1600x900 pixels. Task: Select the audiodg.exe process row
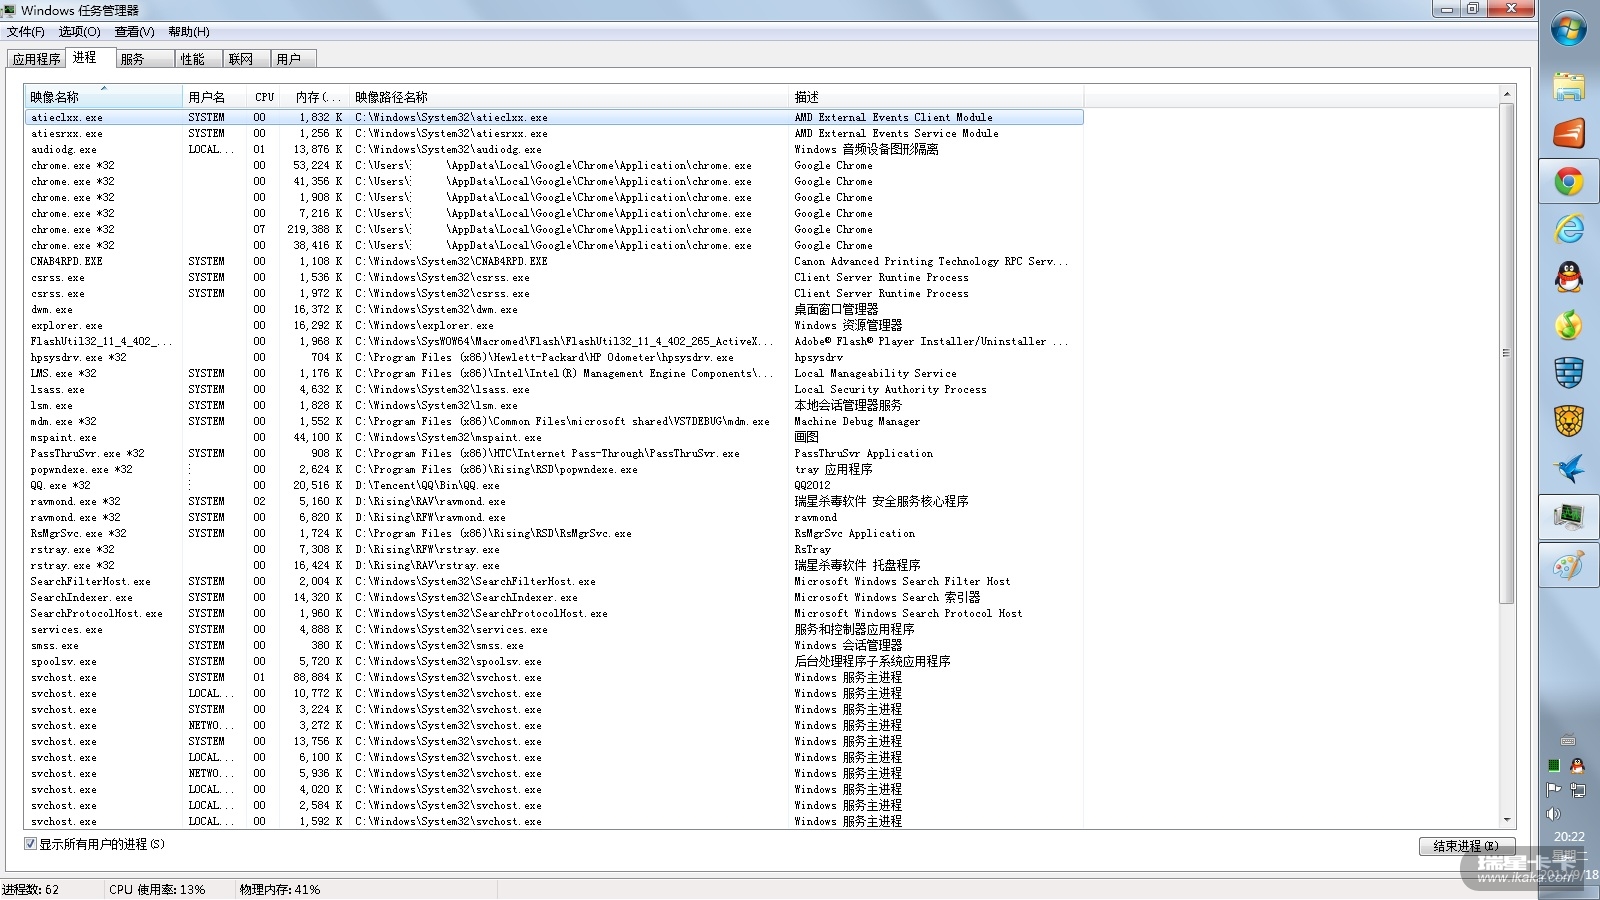[x=554, y=149]
